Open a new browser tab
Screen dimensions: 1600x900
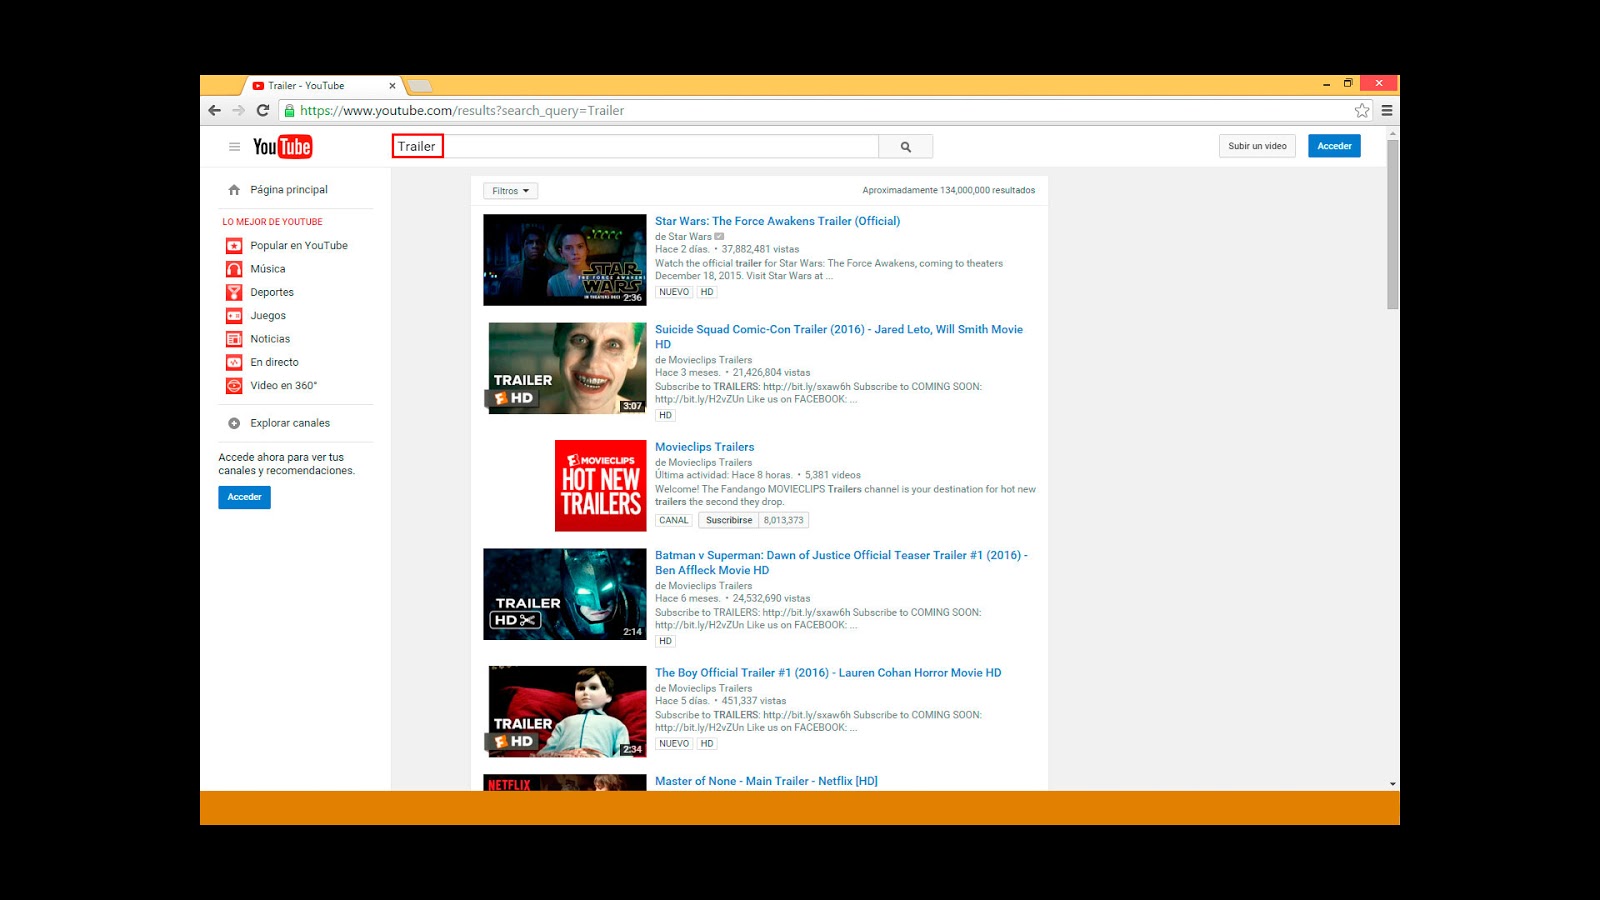(x=420, y=86)
